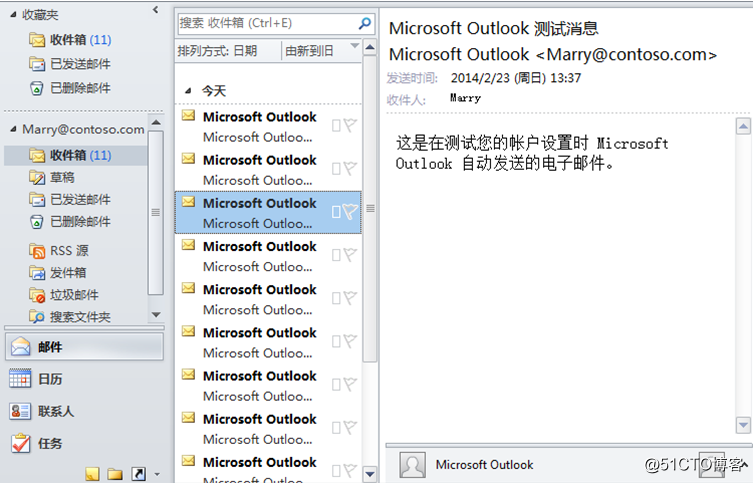Open the Folder List icon at navigation bottom
This screenshot has height=483, width=753.
pyautogui.click(x=115, y=474)
